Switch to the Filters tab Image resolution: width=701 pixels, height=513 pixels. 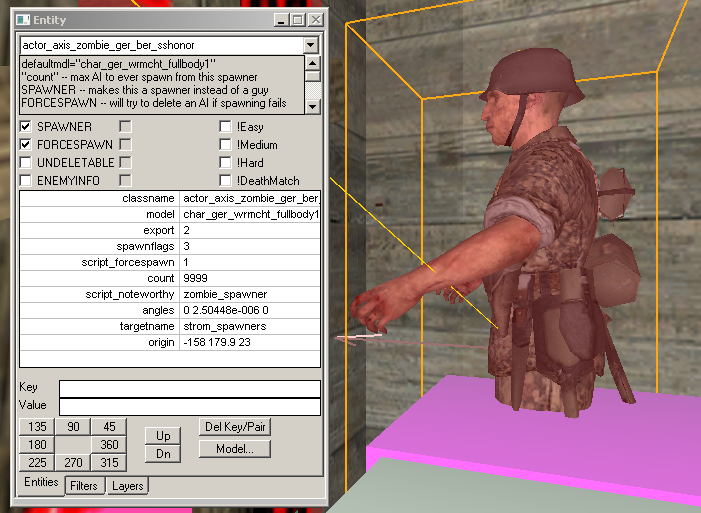[x=84, y=486]
